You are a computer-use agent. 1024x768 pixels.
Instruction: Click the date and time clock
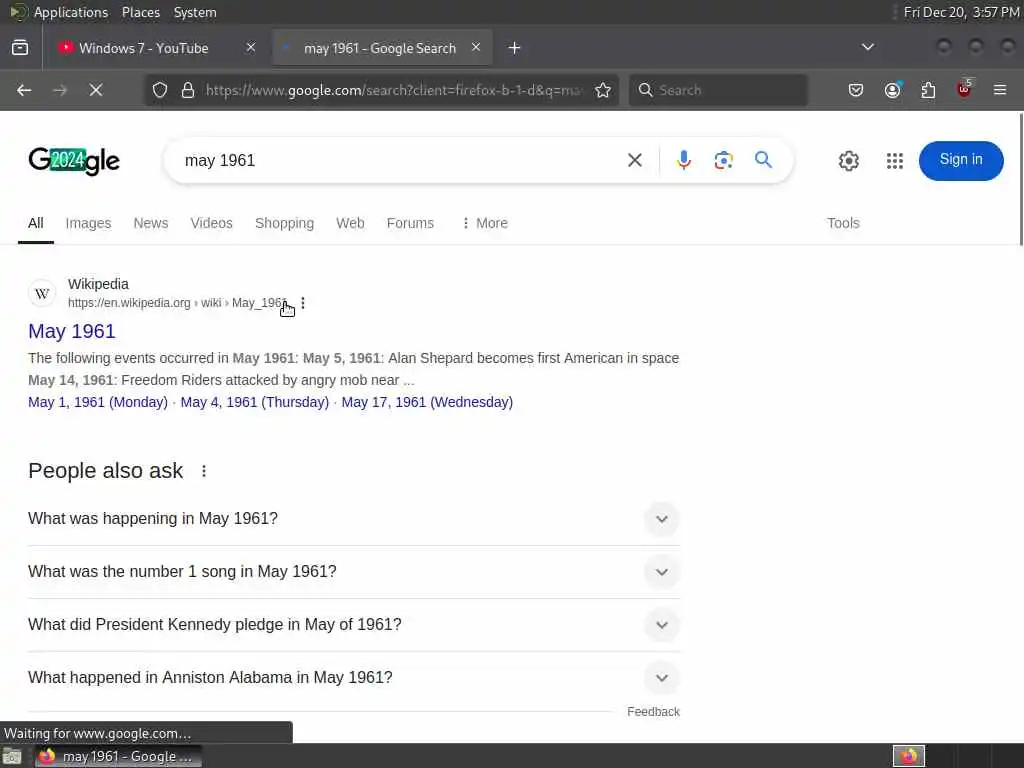(961, 12)
